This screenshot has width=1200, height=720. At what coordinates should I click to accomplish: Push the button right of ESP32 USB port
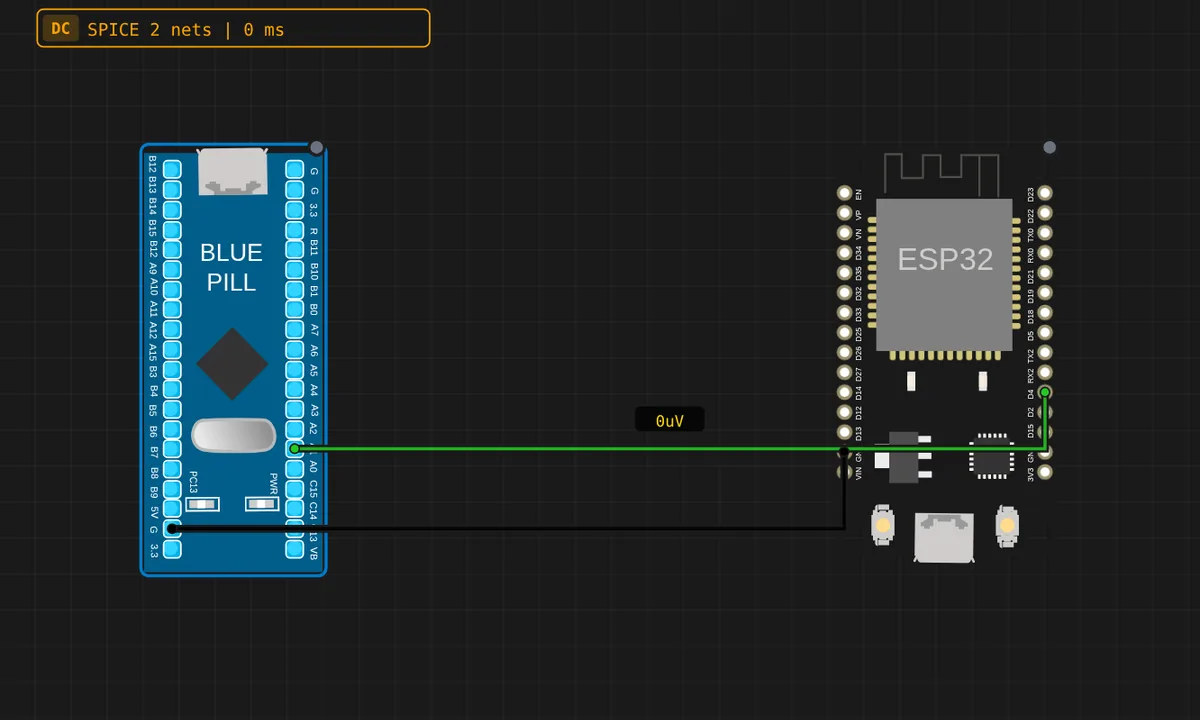(x=1007, y=525)
